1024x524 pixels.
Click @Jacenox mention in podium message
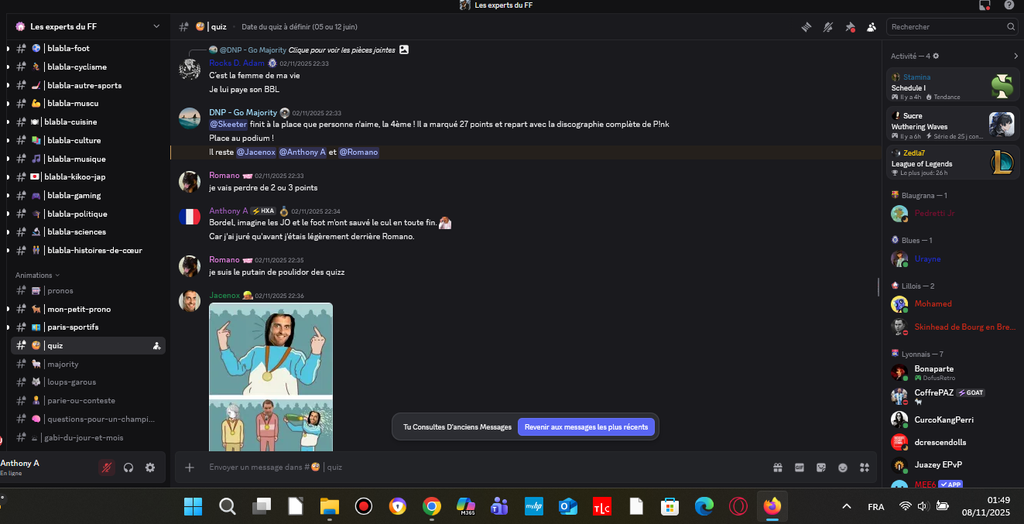click(255, 152)
